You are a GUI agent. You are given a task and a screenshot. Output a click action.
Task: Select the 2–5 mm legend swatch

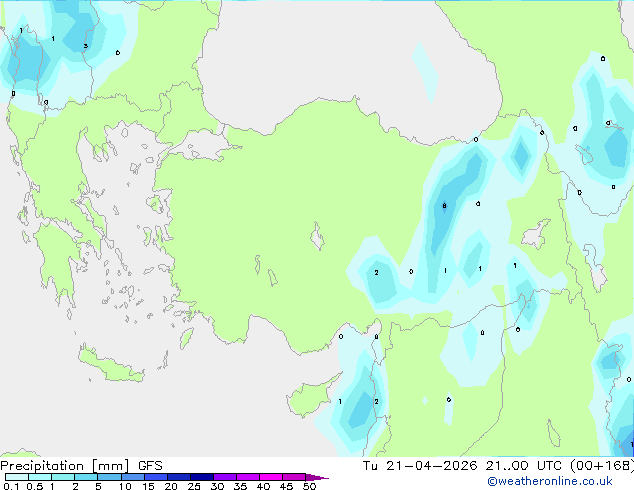click(86, 477)
